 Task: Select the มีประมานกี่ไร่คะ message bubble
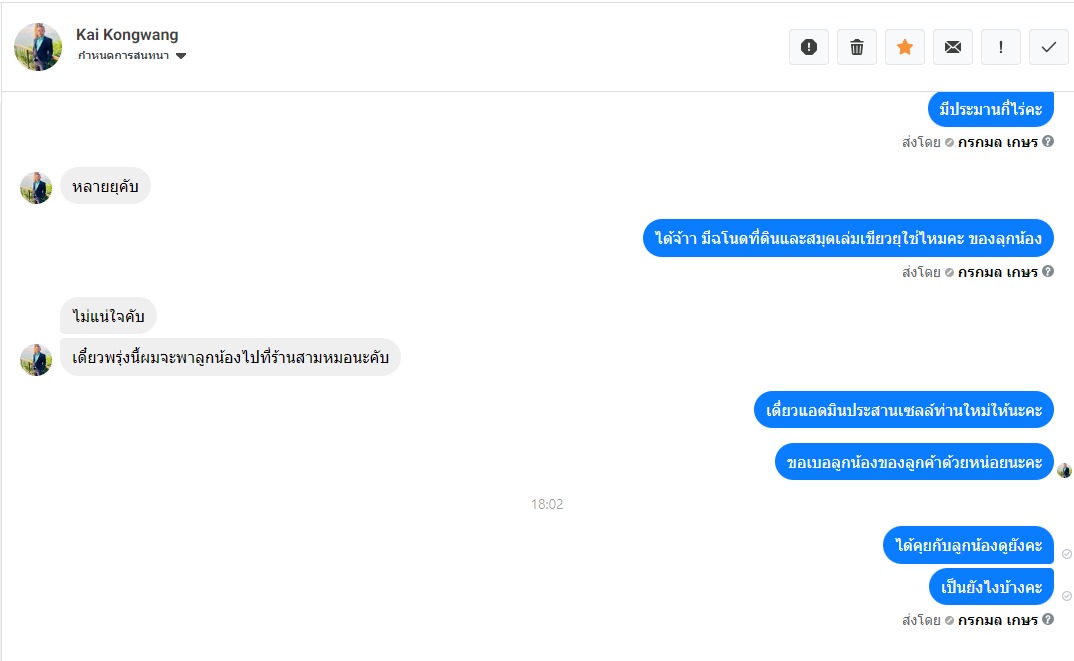[x=990, y=109]
